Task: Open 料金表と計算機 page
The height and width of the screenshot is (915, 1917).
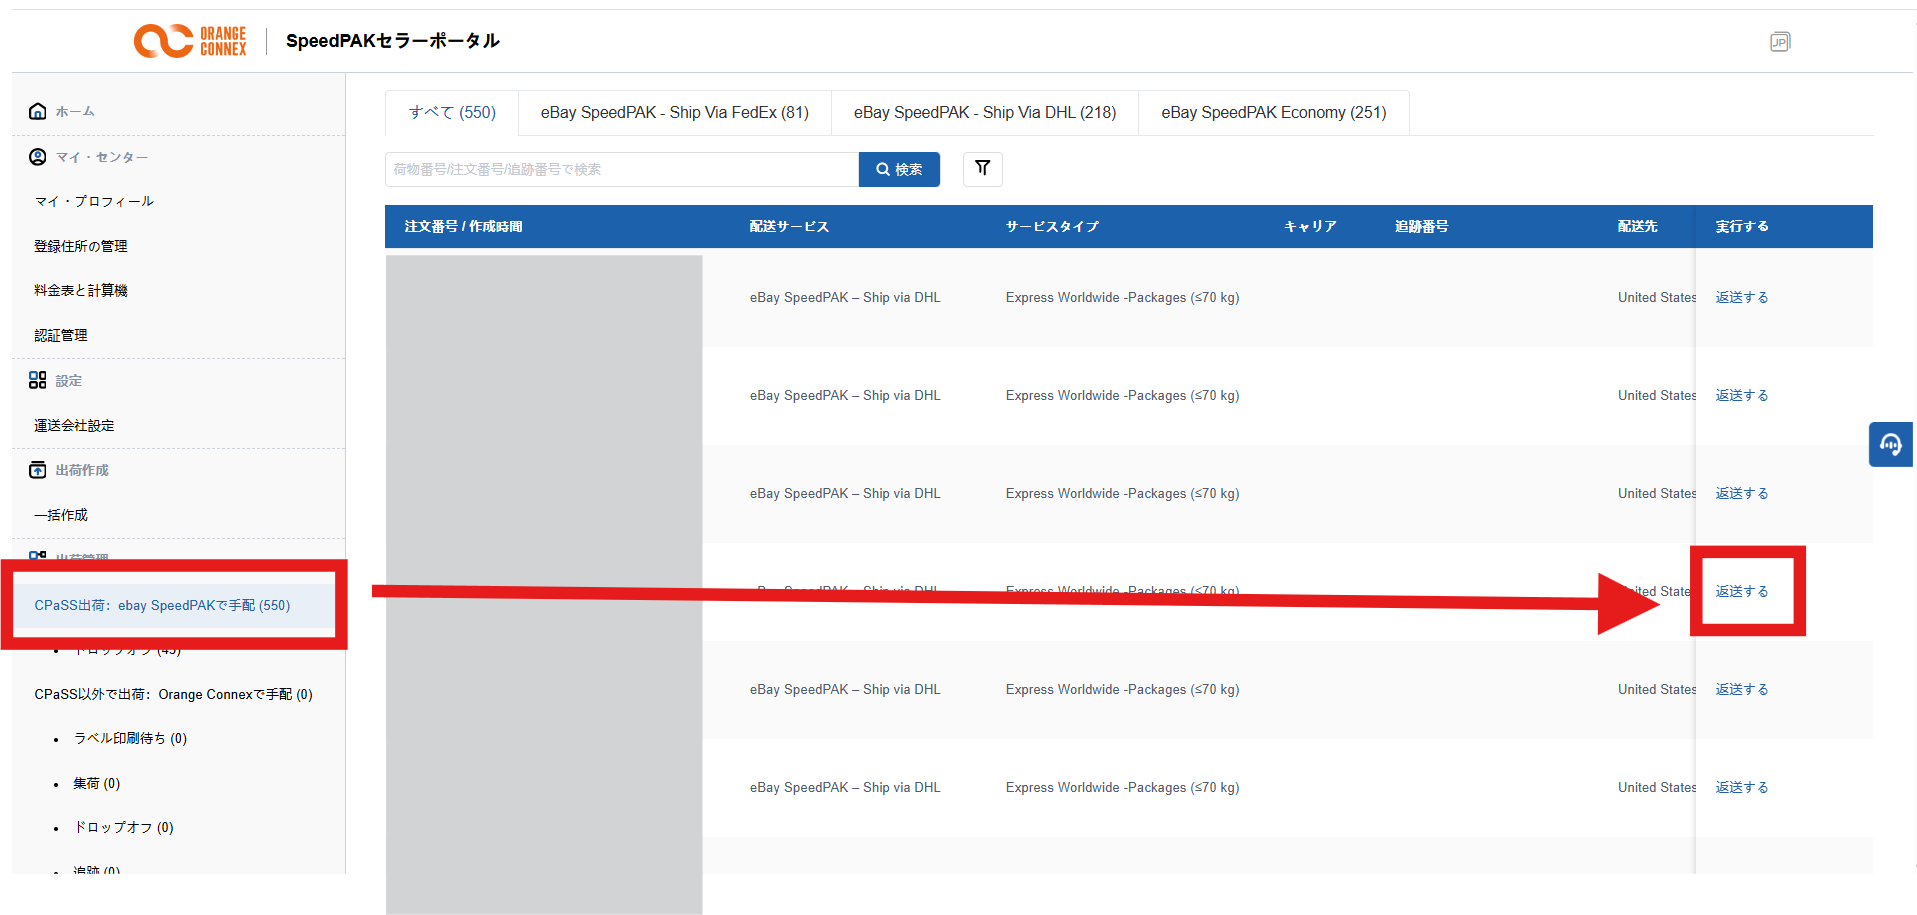Action: [x=81, y=290]
